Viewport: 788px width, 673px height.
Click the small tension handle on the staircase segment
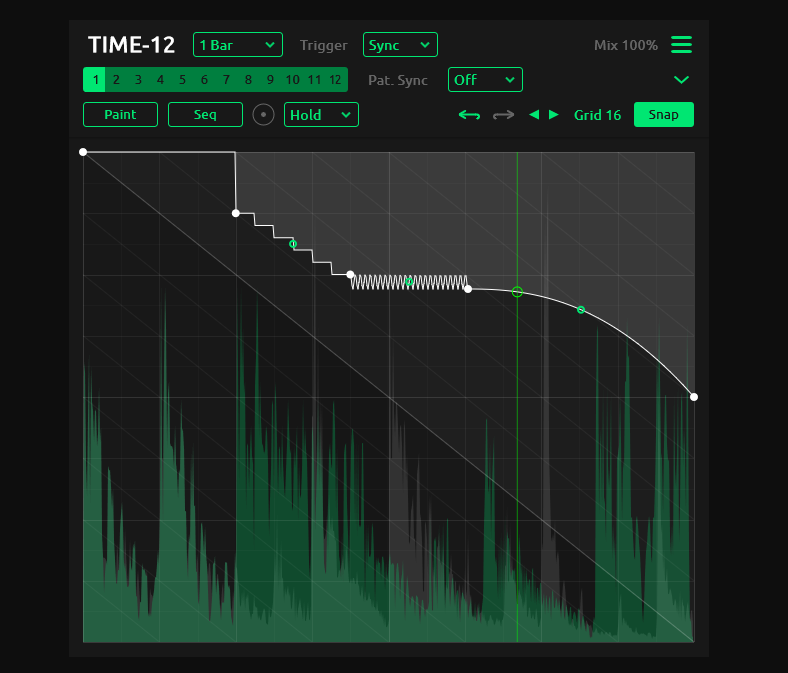pyautogui.click(x=293, y=244)
